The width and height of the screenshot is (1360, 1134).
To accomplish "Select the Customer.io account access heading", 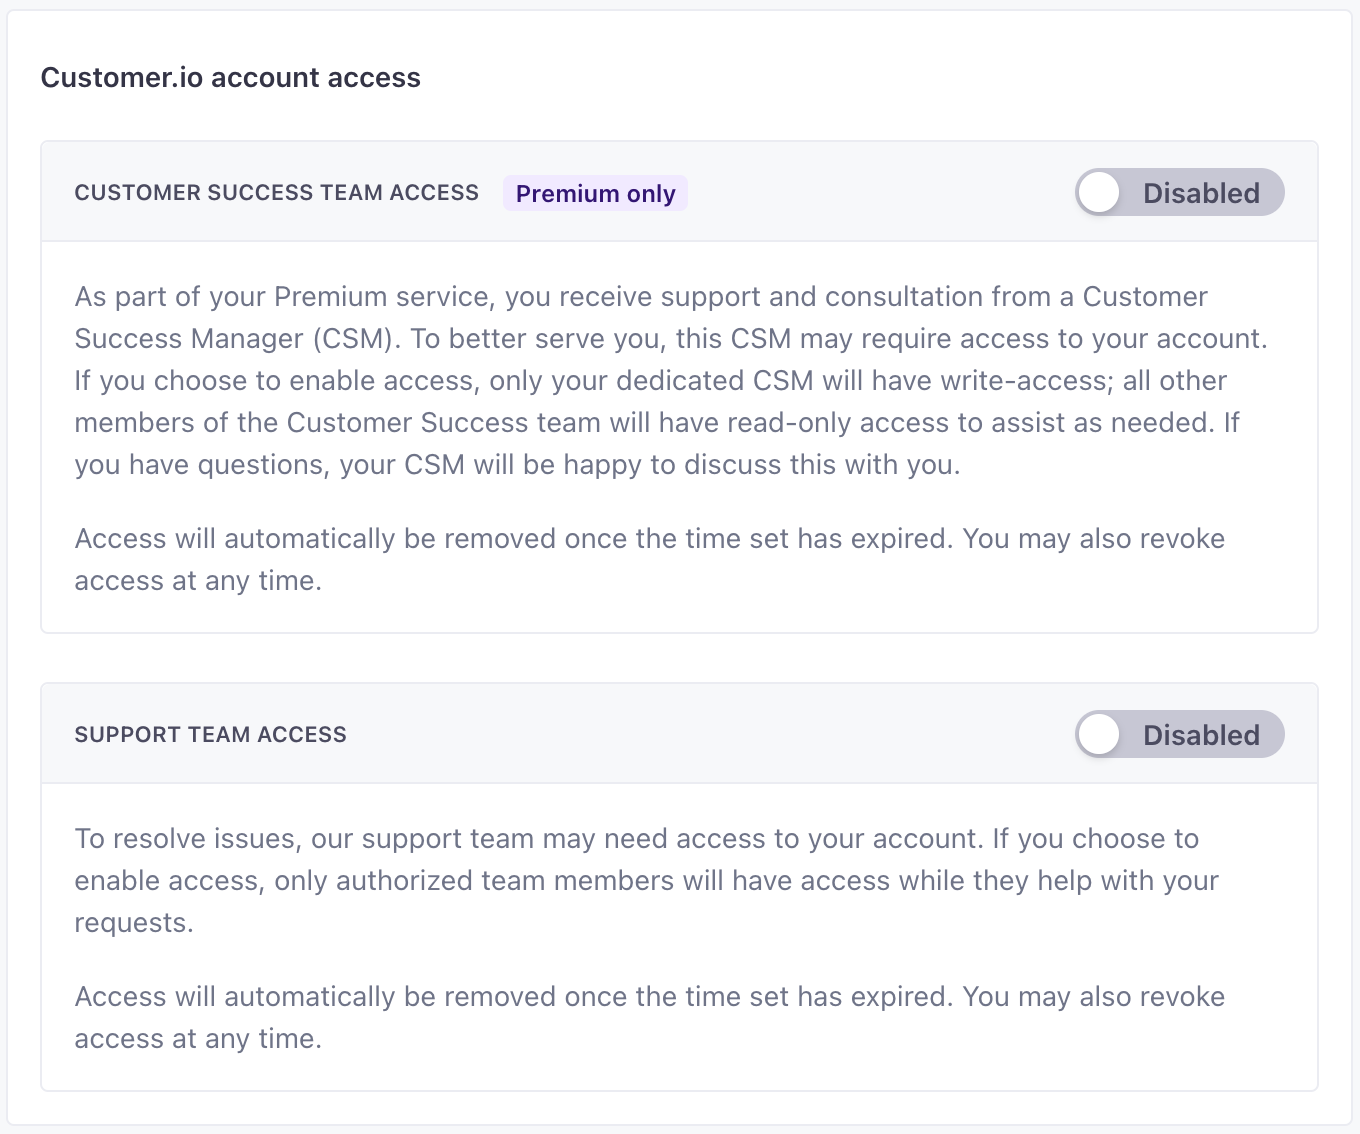I will 230,78.
